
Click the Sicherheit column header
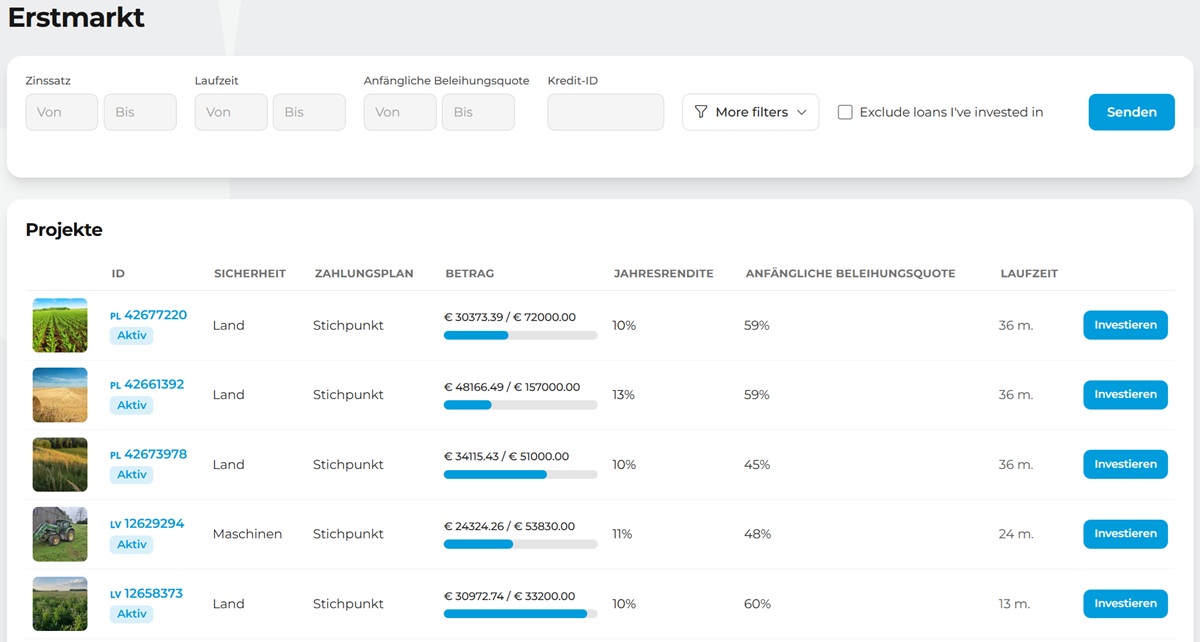coord(250,273)
